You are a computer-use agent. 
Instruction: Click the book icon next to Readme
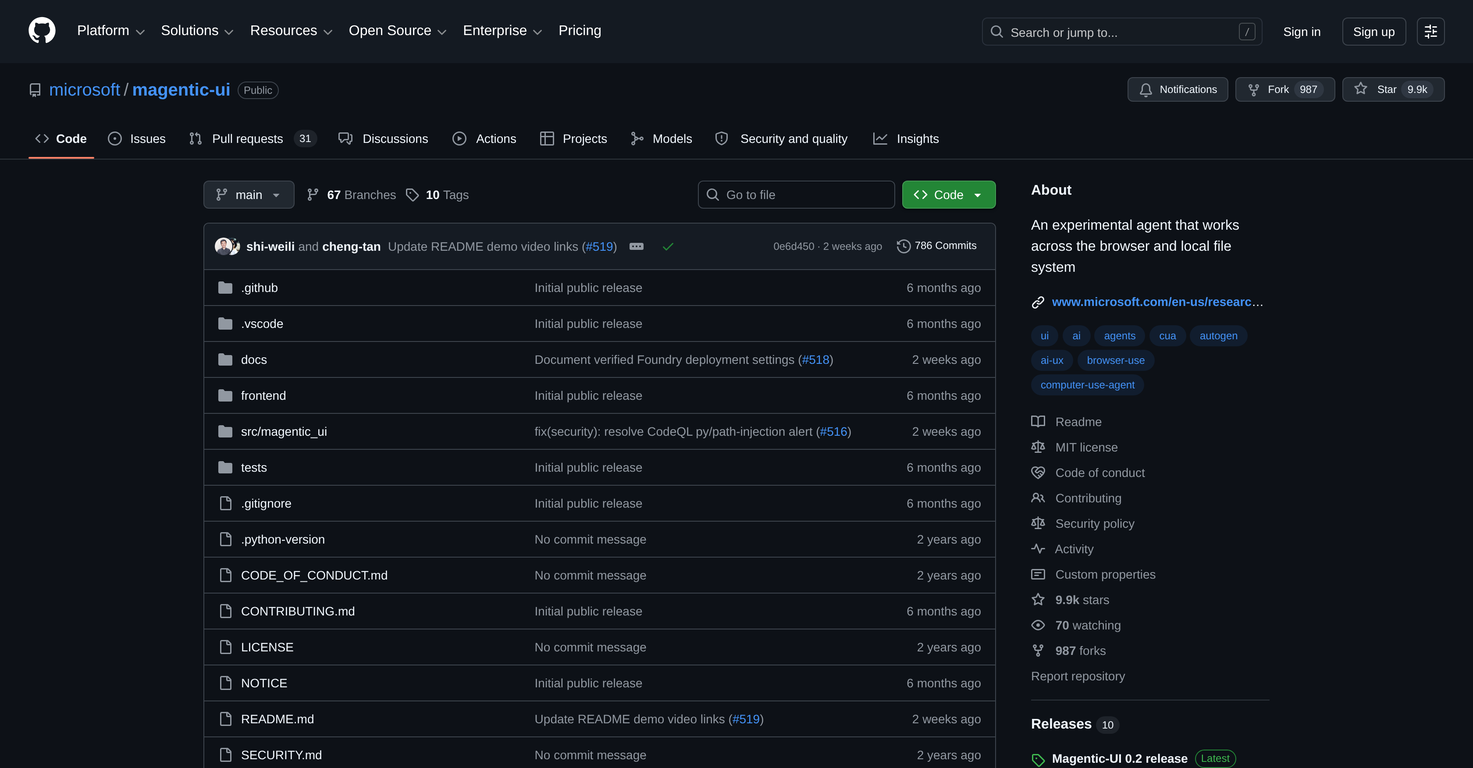(1038, 422)
